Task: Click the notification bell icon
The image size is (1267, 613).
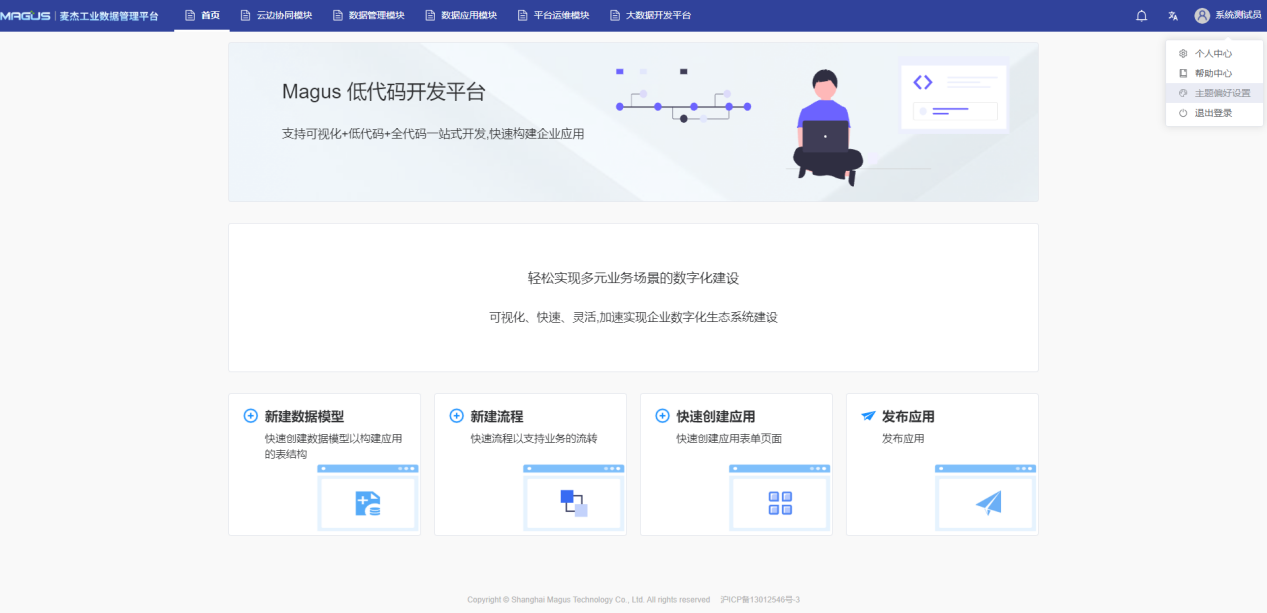Action: click(1141, 16)
